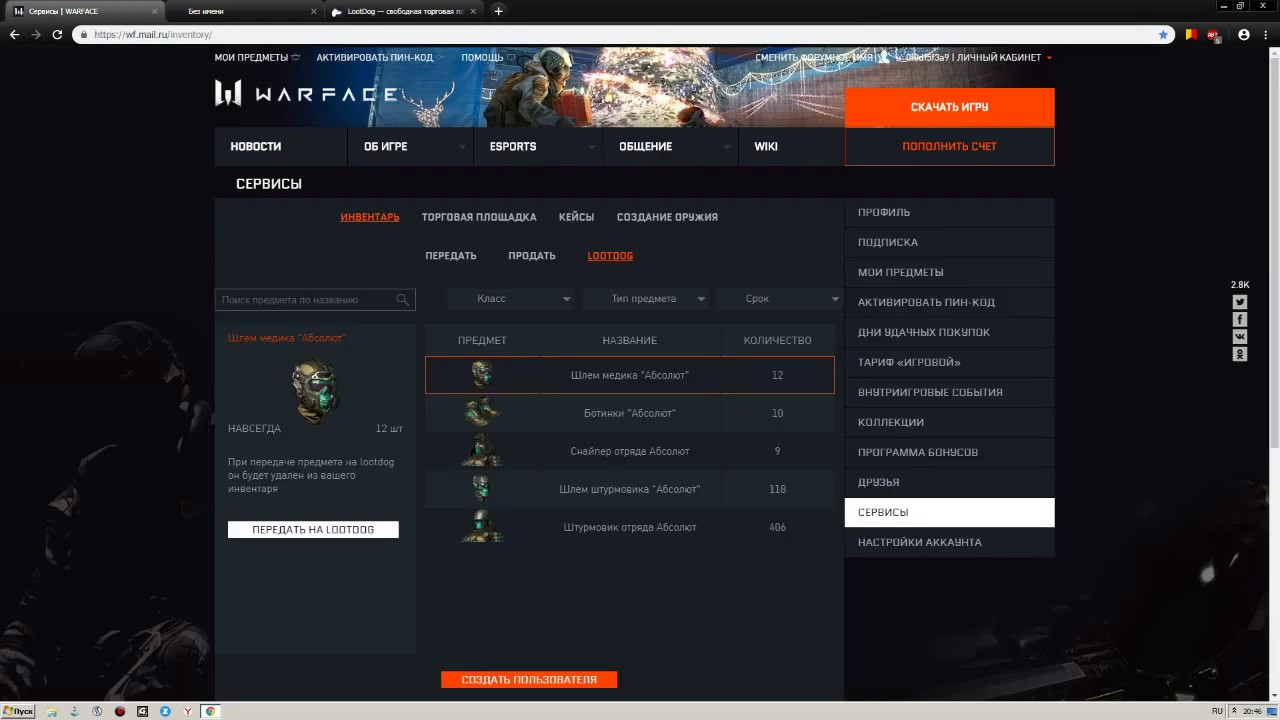This screenshot has width=1280, height=720.
Task: Open Chrome profile avatar icon
Action: point(1244,34)
